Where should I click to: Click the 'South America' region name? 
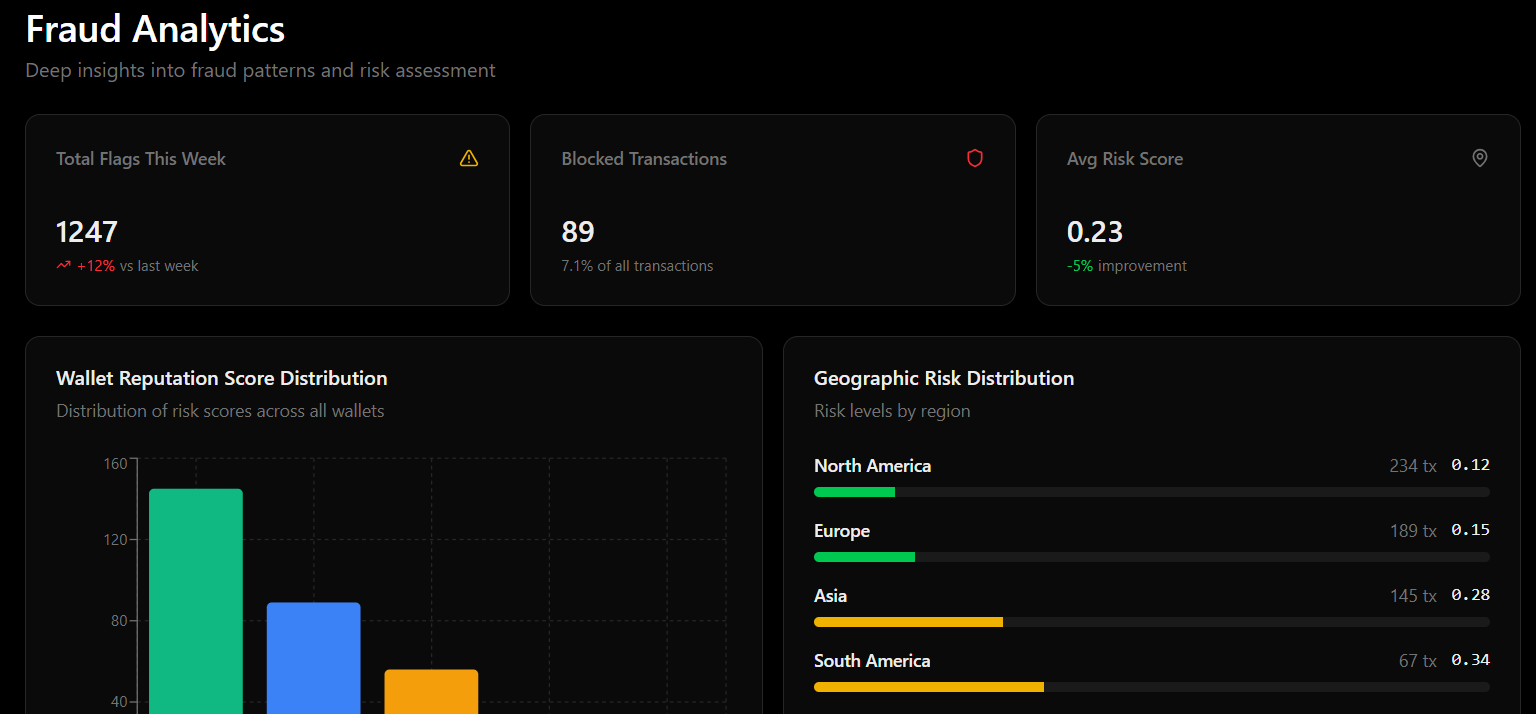872,661
